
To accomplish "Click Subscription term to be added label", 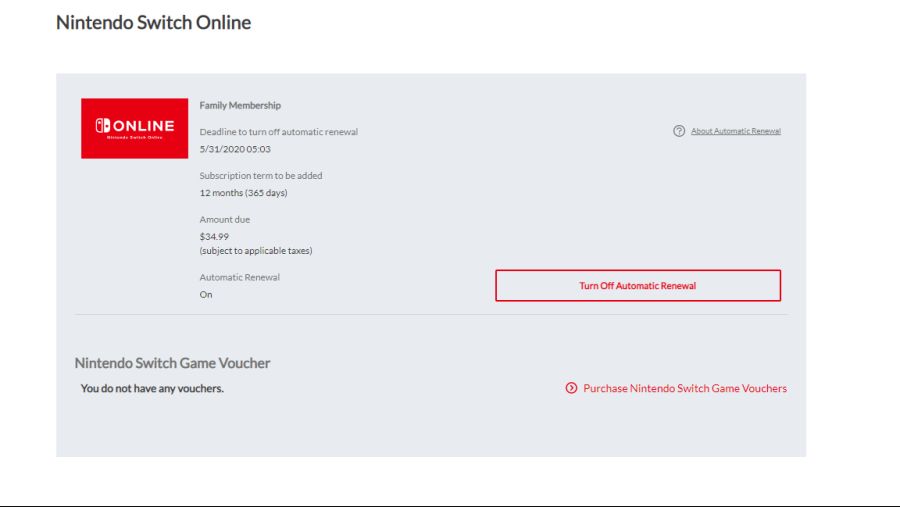I will tap(261, 176).
